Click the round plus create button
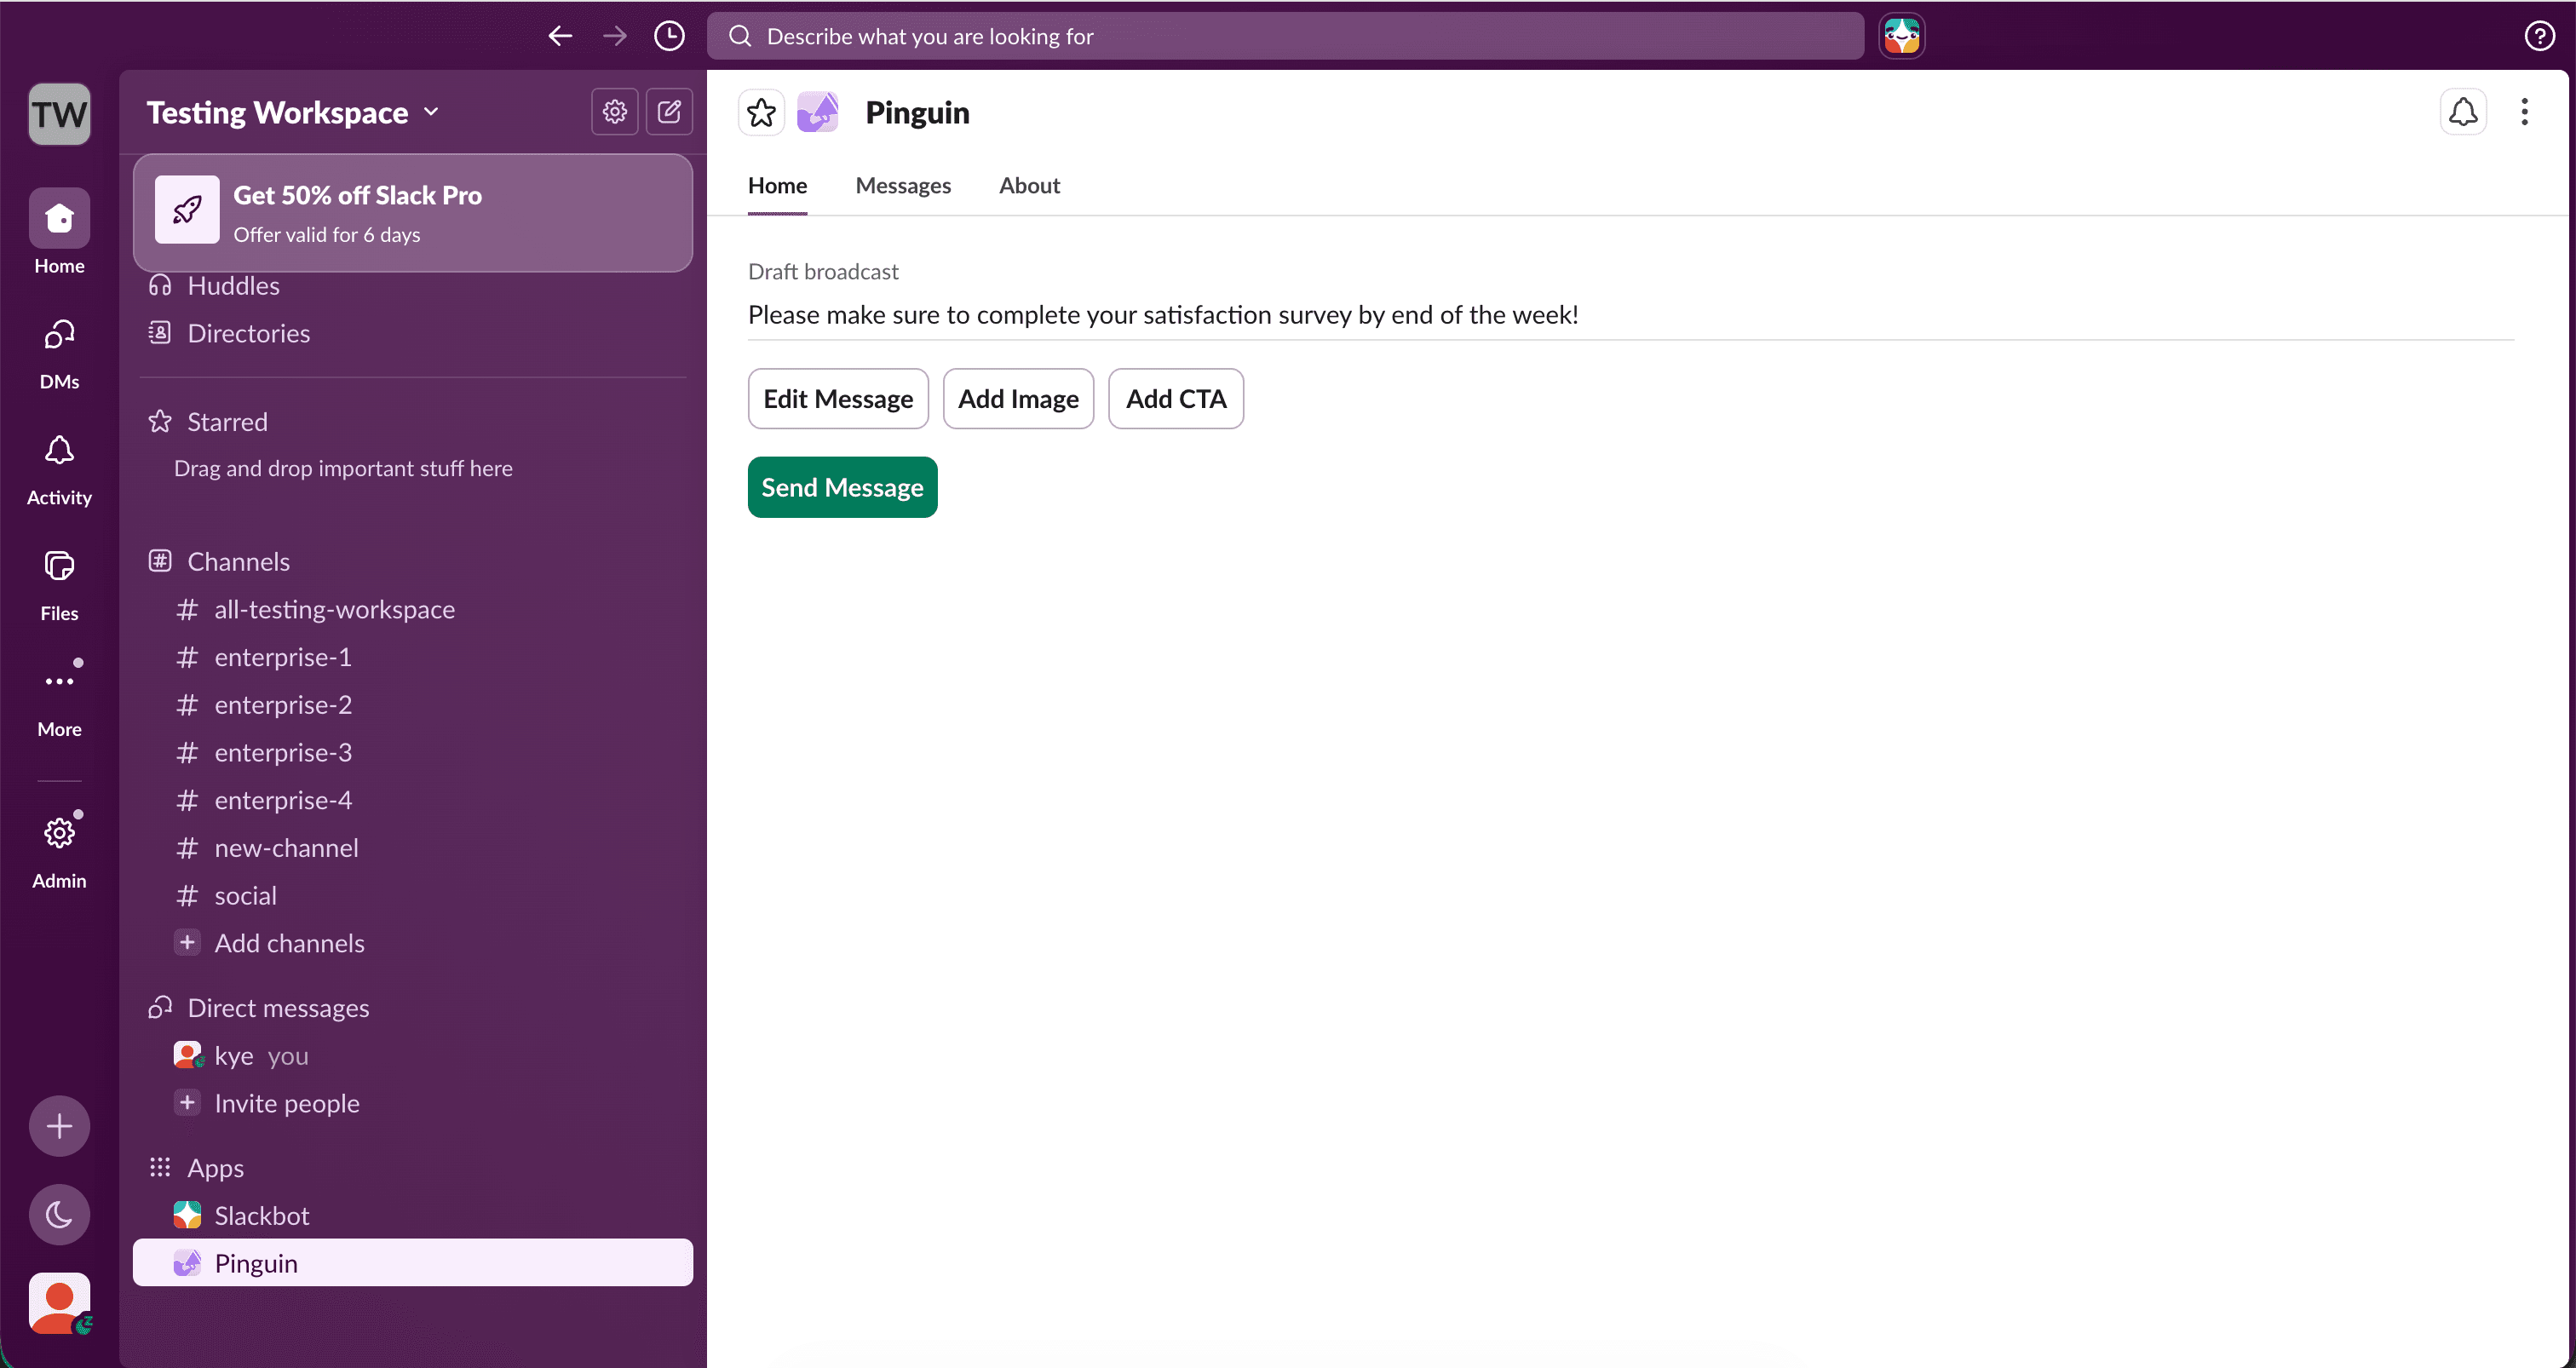The height and width of the screenshot is (1368, 2576). coord(59,1126)
